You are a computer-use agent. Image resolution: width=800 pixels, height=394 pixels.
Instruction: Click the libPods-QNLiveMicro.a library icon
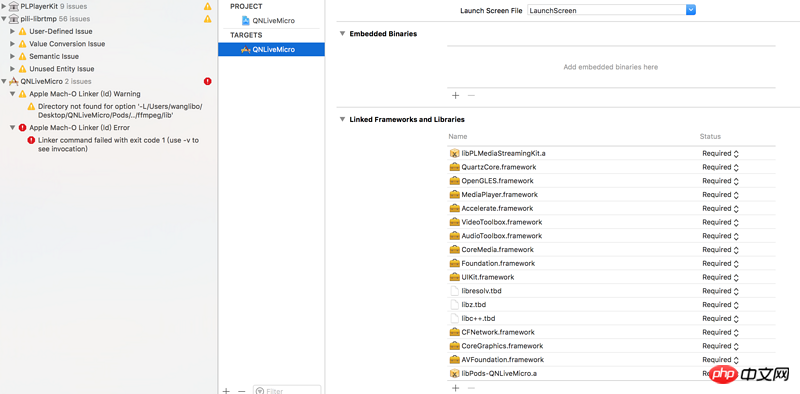coord(454,374)
